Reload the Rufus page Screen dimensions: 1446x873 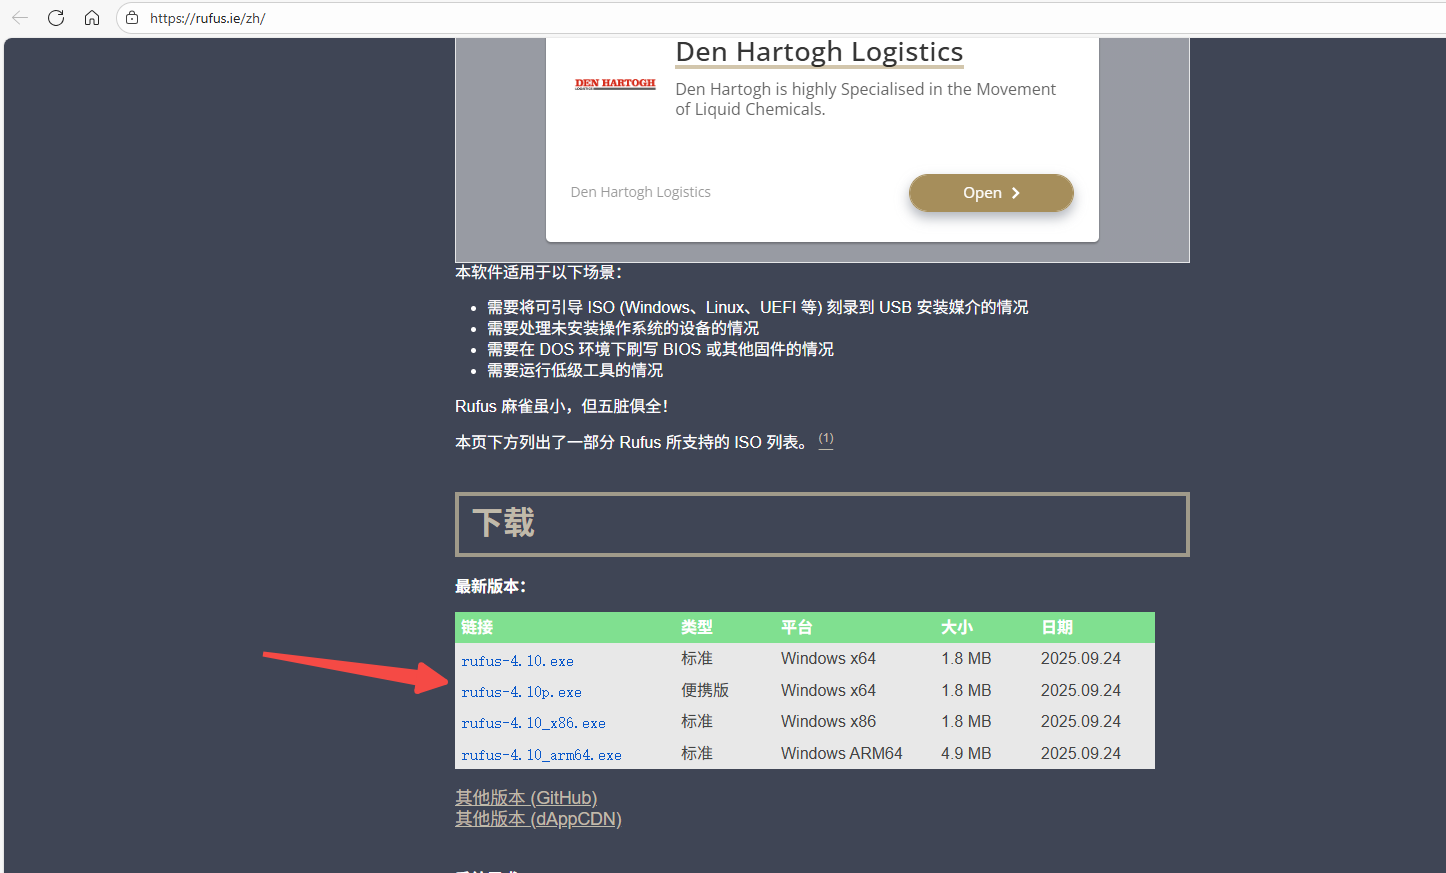(x=56, y=18)
